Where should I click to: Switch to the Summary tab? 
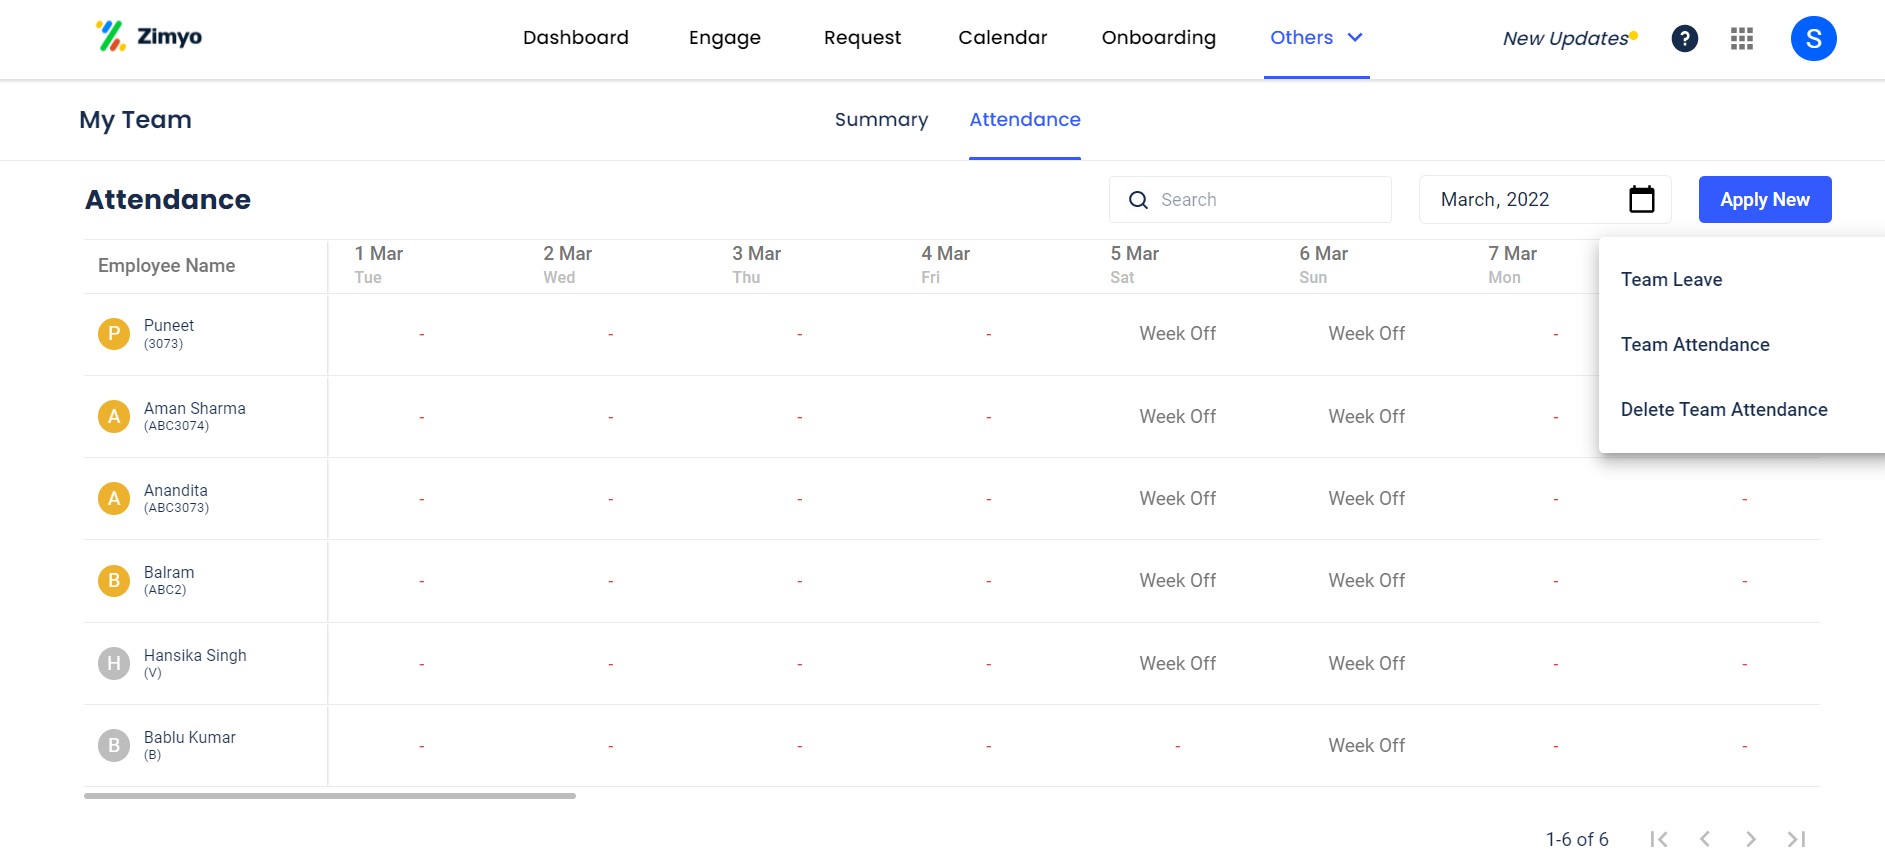(x=881, y=120)
